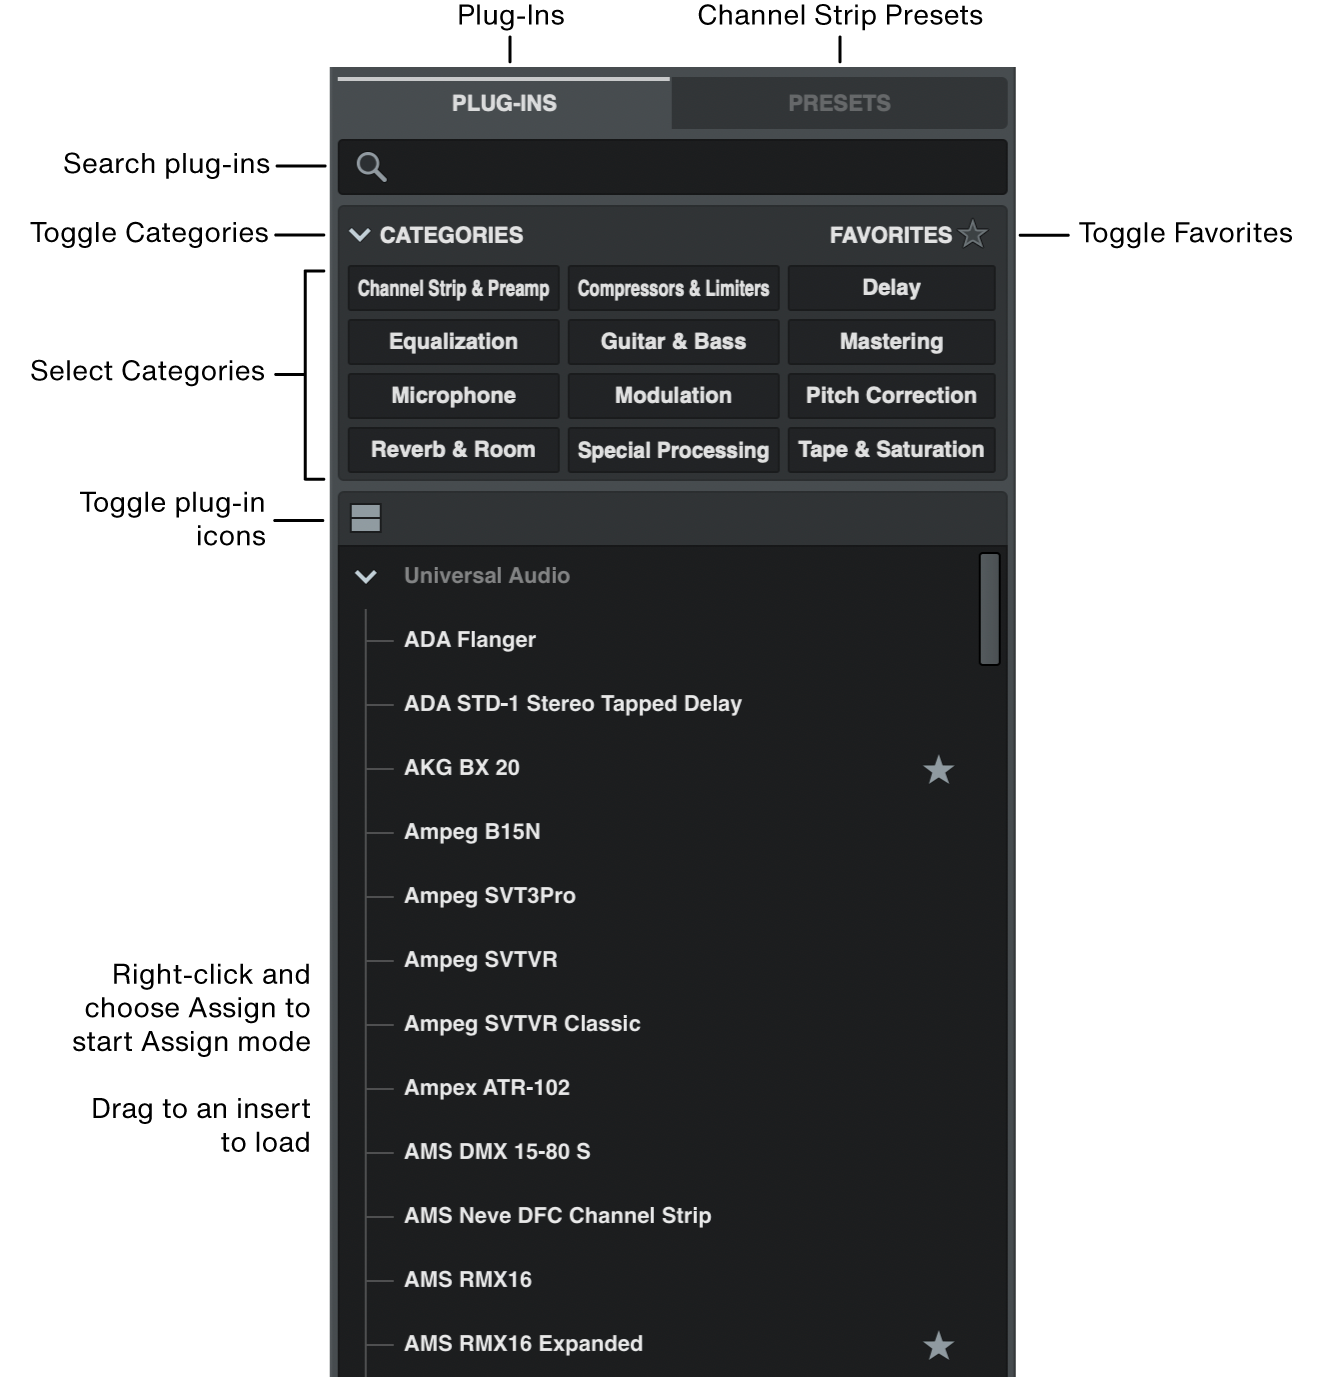Click the Universal Audio group label
The height and width of the screenshot is (1378, 1343).
pyautogui.click(x=487, y=576)
